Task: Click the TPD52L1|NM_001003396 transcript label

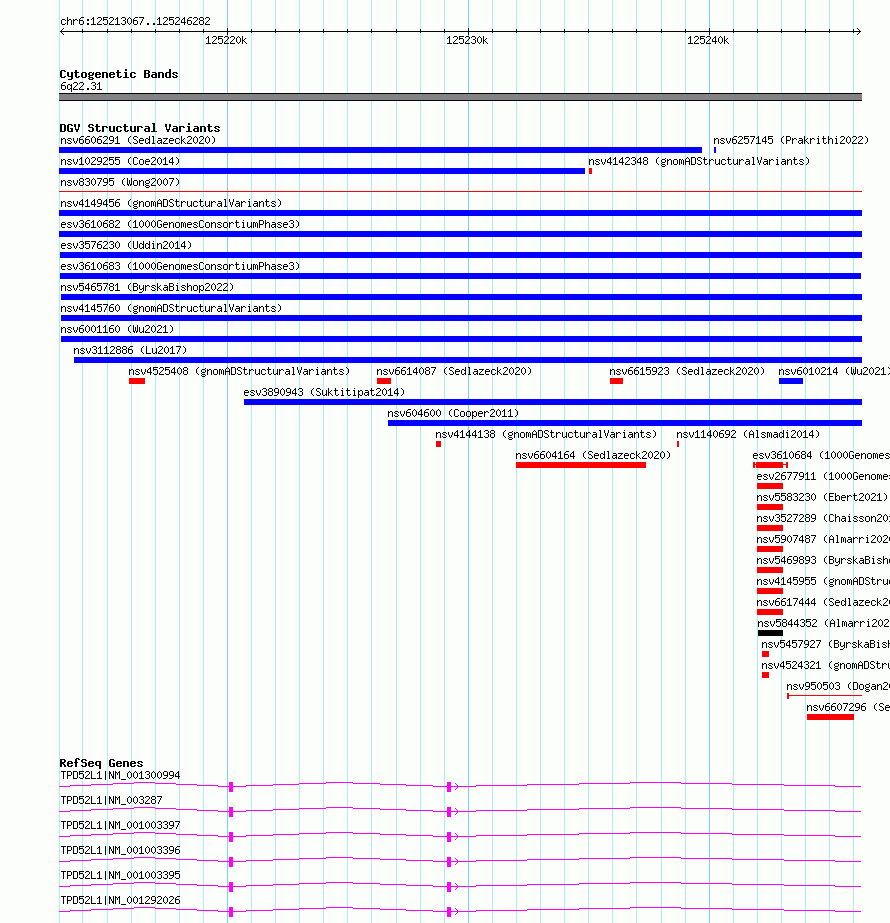Action: 120,851
